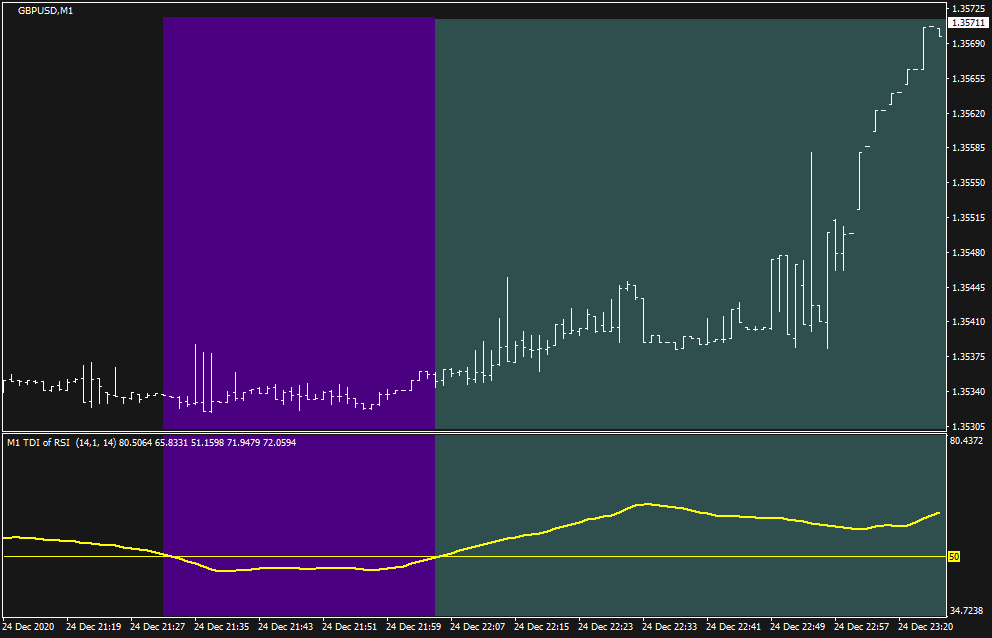Click the 1.35550 price axis label
Image resolution: width=992 pixels, height=638 pixels.
point(969,183)
